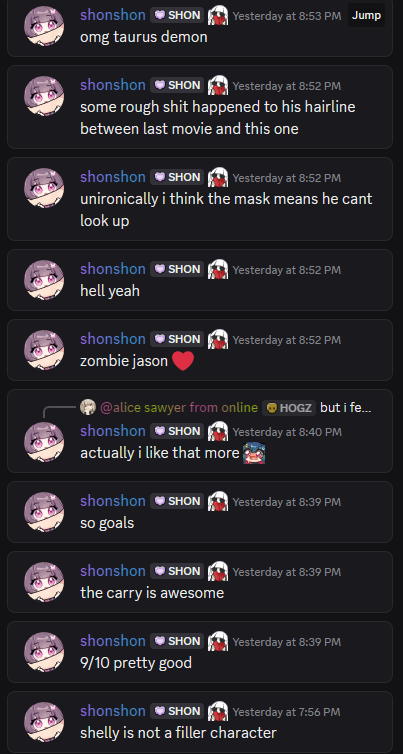Click SHON server tag on 'hell yeah' message

point(177,269)
